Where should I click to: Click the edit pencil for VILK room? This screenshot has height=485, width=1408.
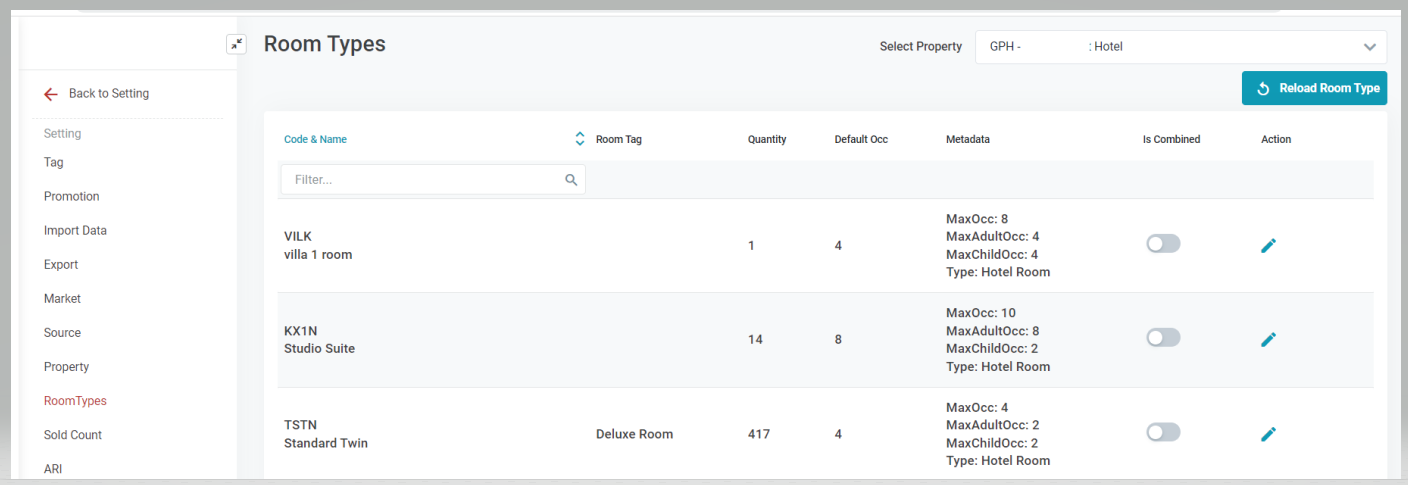pos(1268,245)
